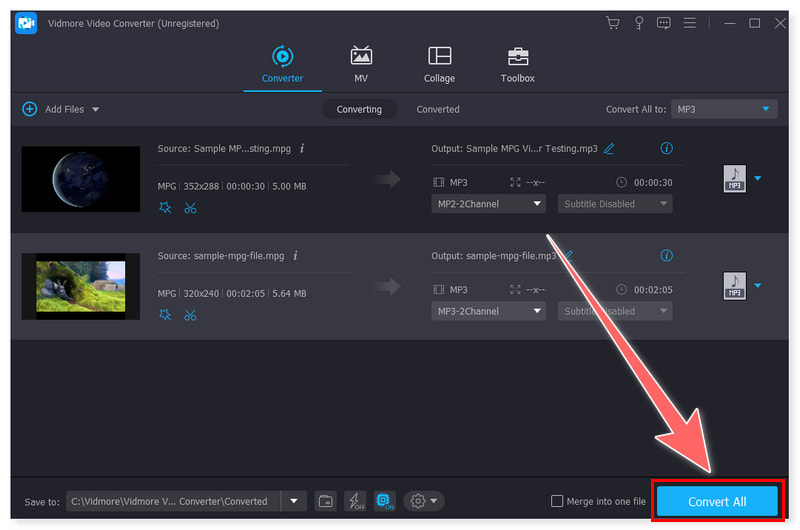This screenshot has width=800, height=530.
Task: Click the Add Files button
Action: point(62,109)
